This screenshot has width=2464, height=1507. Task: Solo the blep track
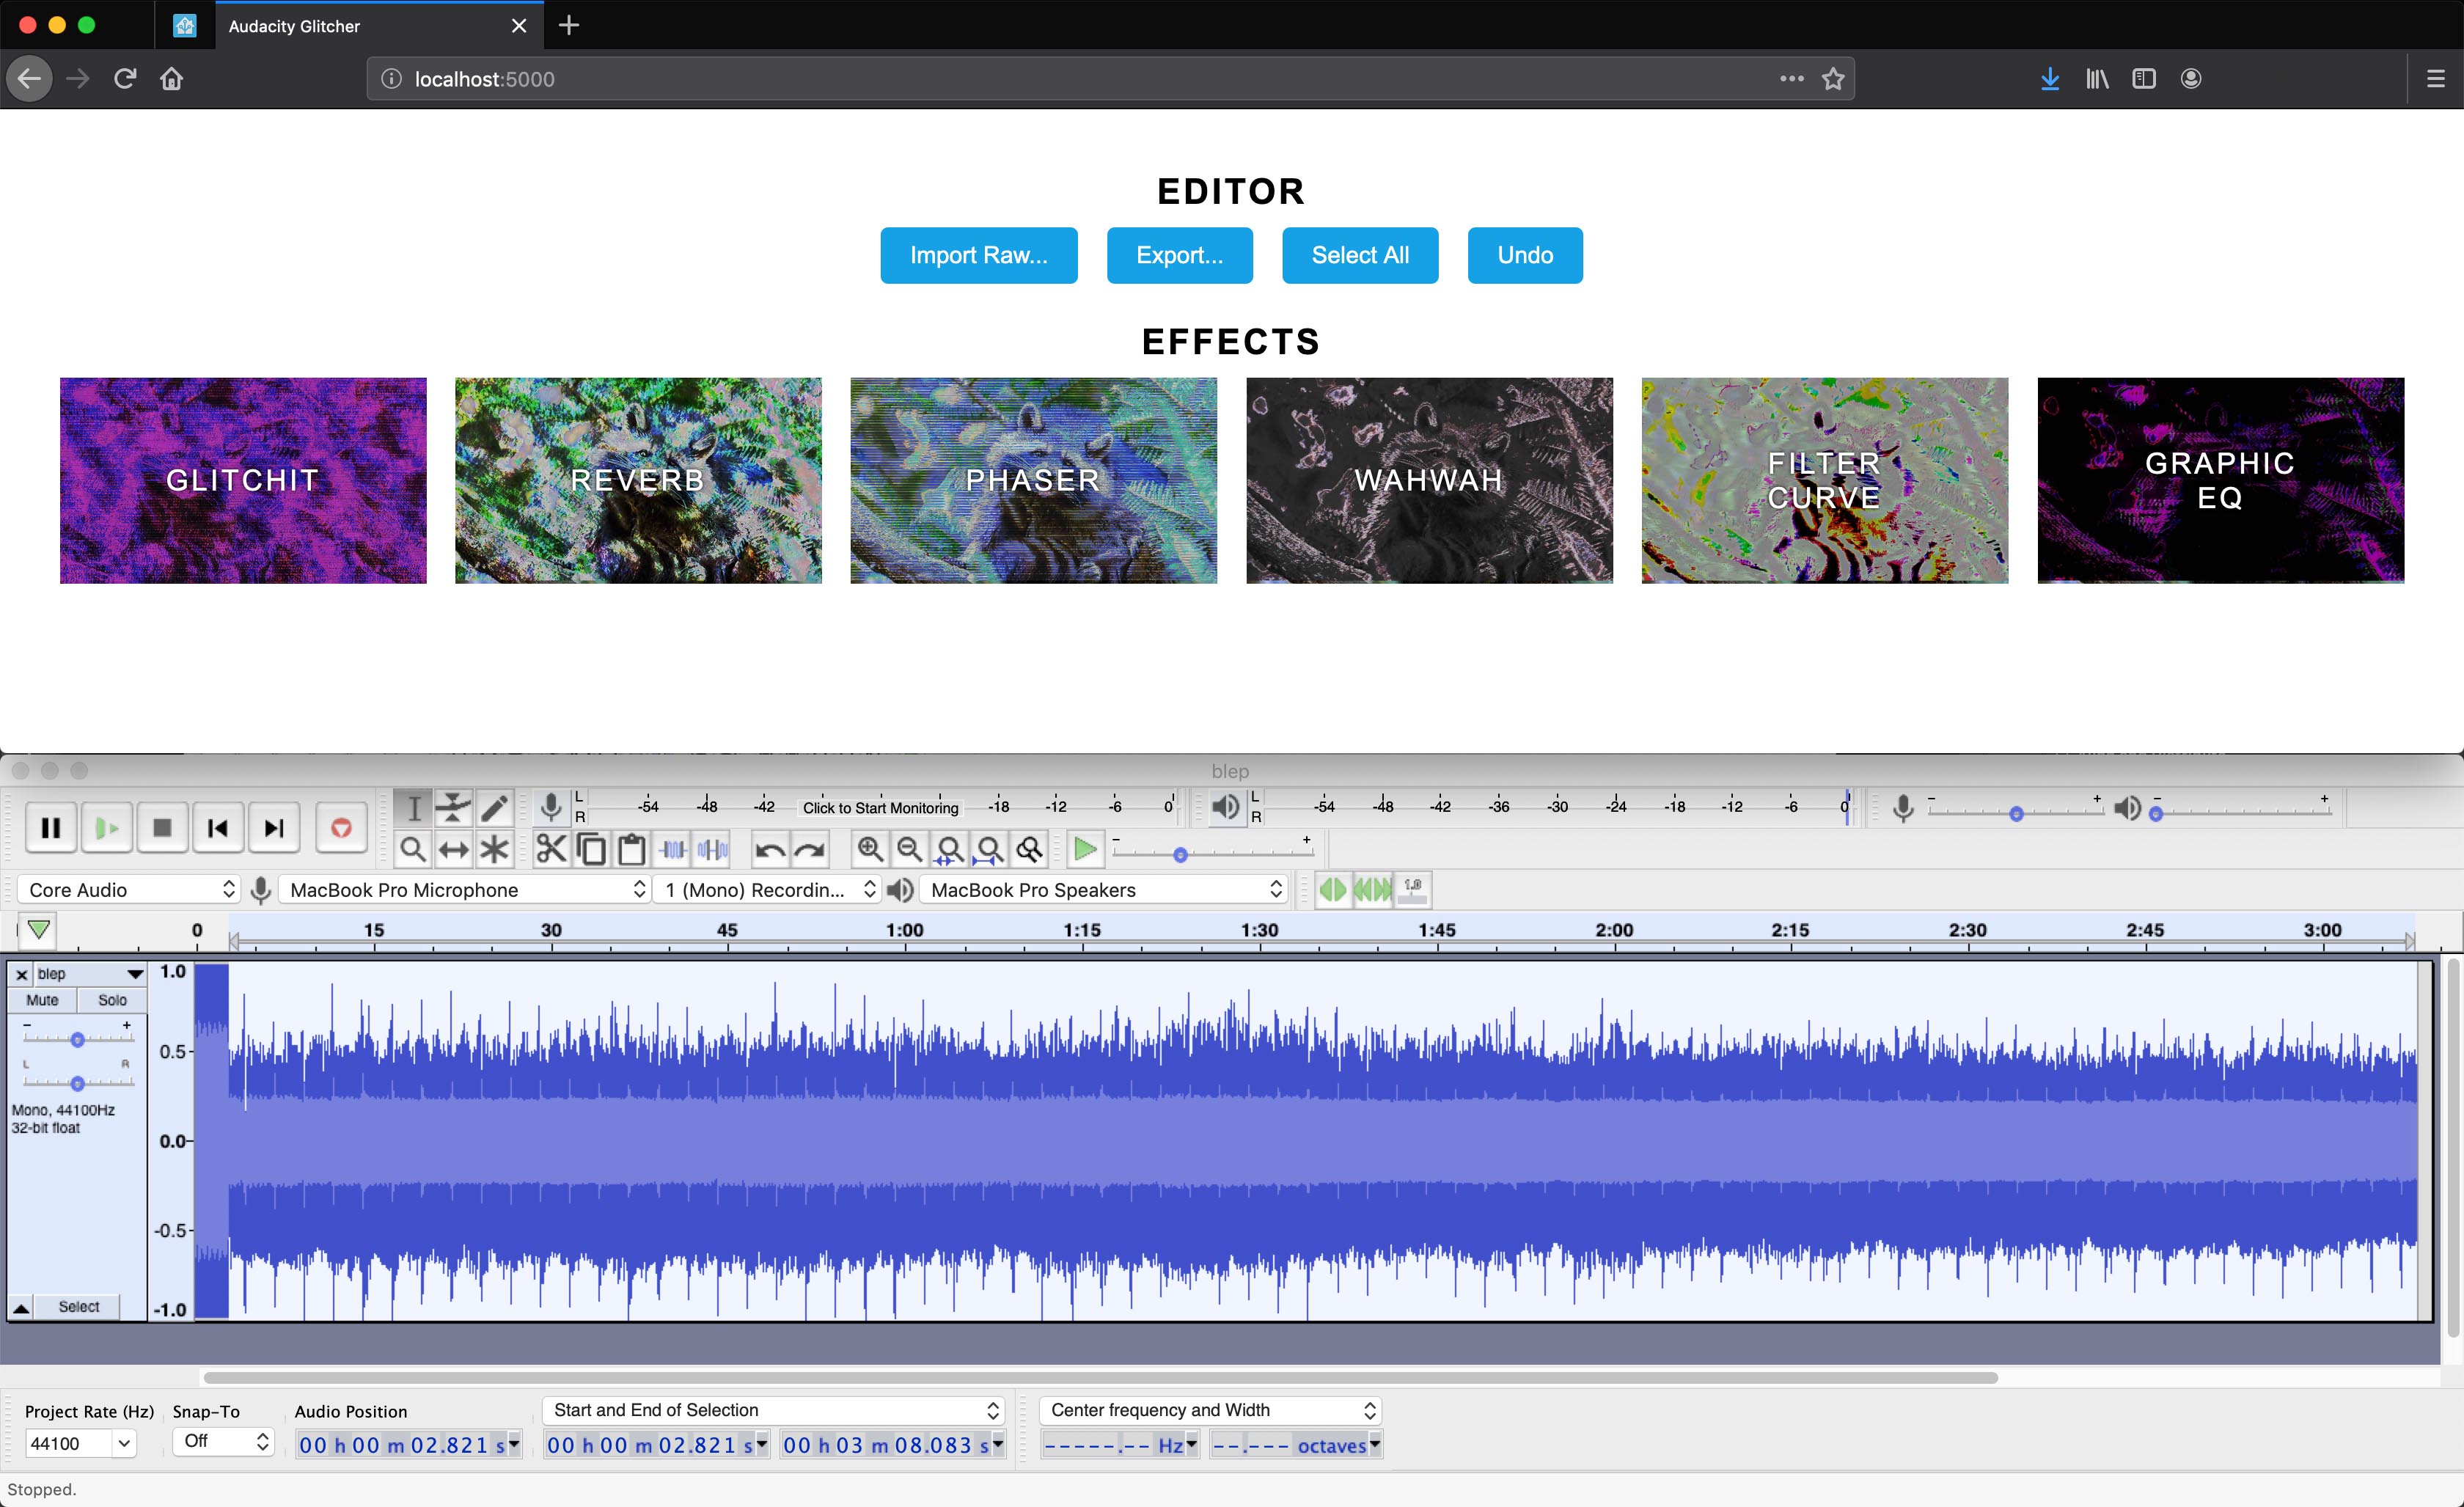click(112, 1000)
